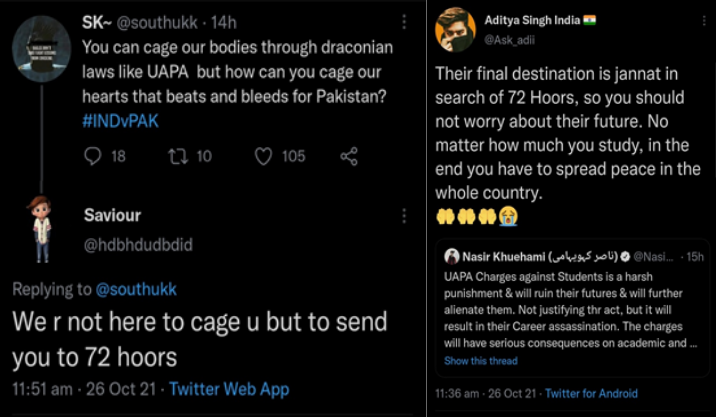
Task: Open the @hdbhdudbdid handle
Action: [137, 244]
